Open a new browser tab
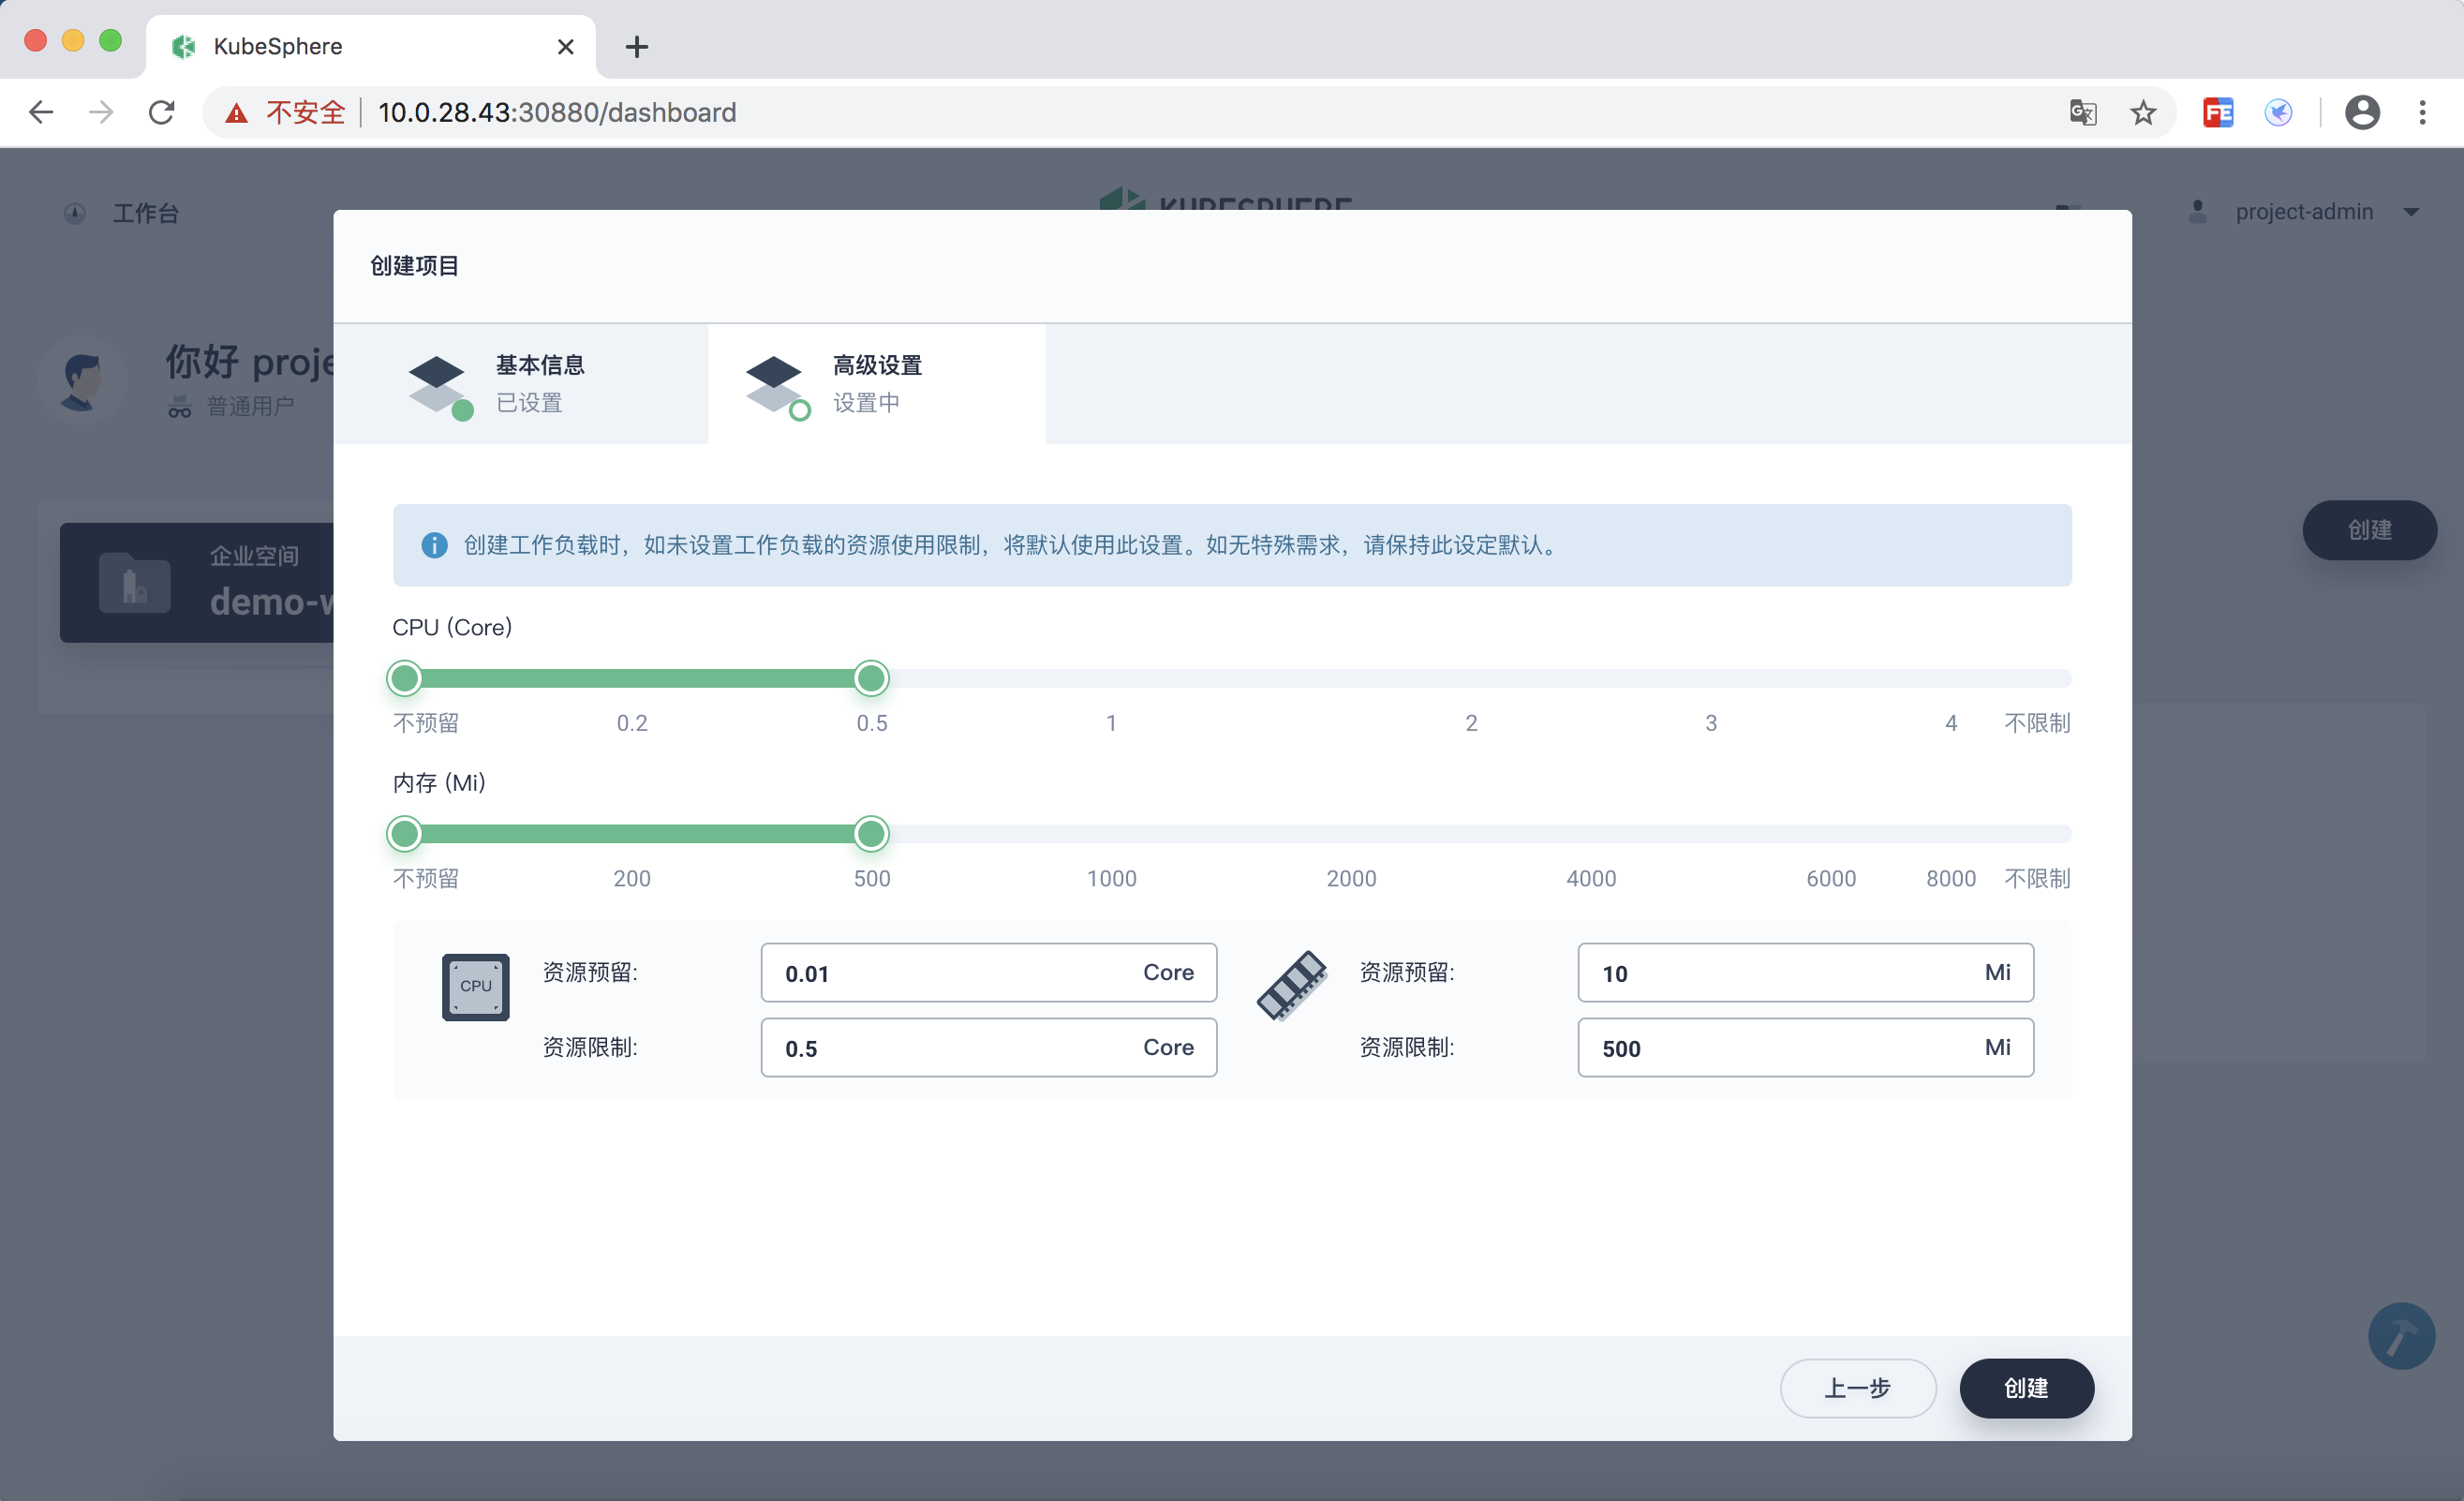This screenshot has width=2464, height=1501. (637, 47)
